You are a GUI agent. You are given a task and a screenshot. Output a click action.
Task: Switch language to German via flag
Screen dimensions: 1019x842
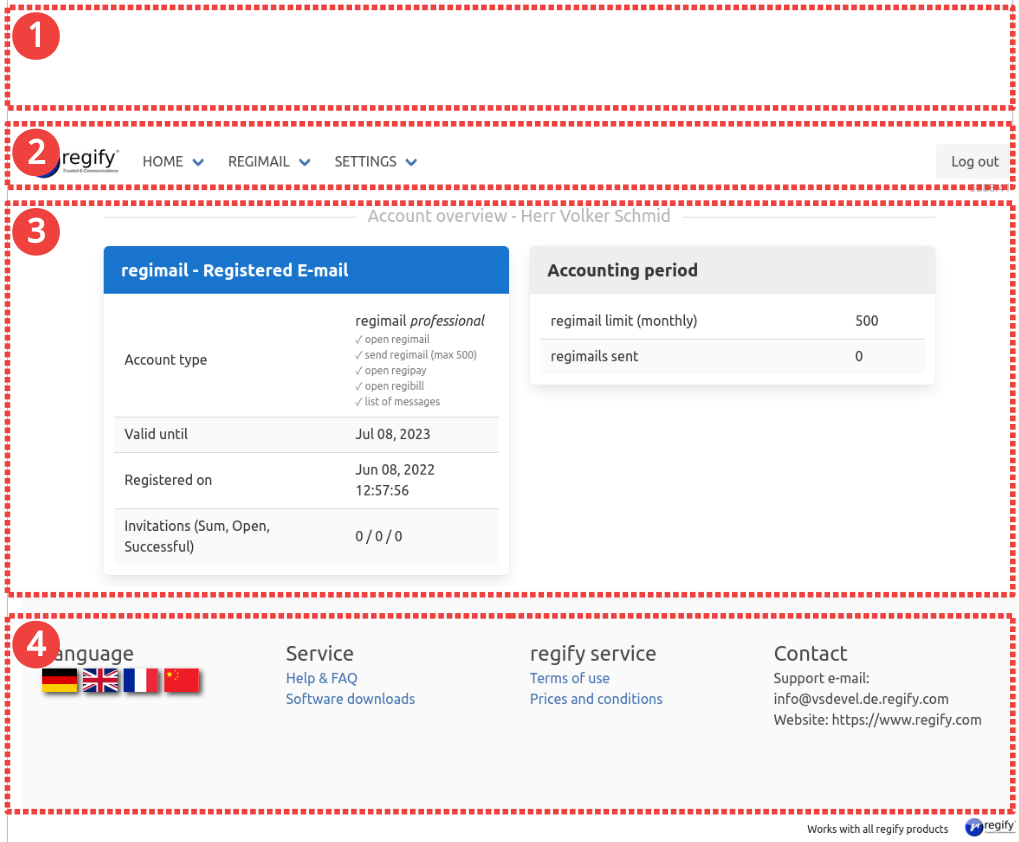(59, 680)
